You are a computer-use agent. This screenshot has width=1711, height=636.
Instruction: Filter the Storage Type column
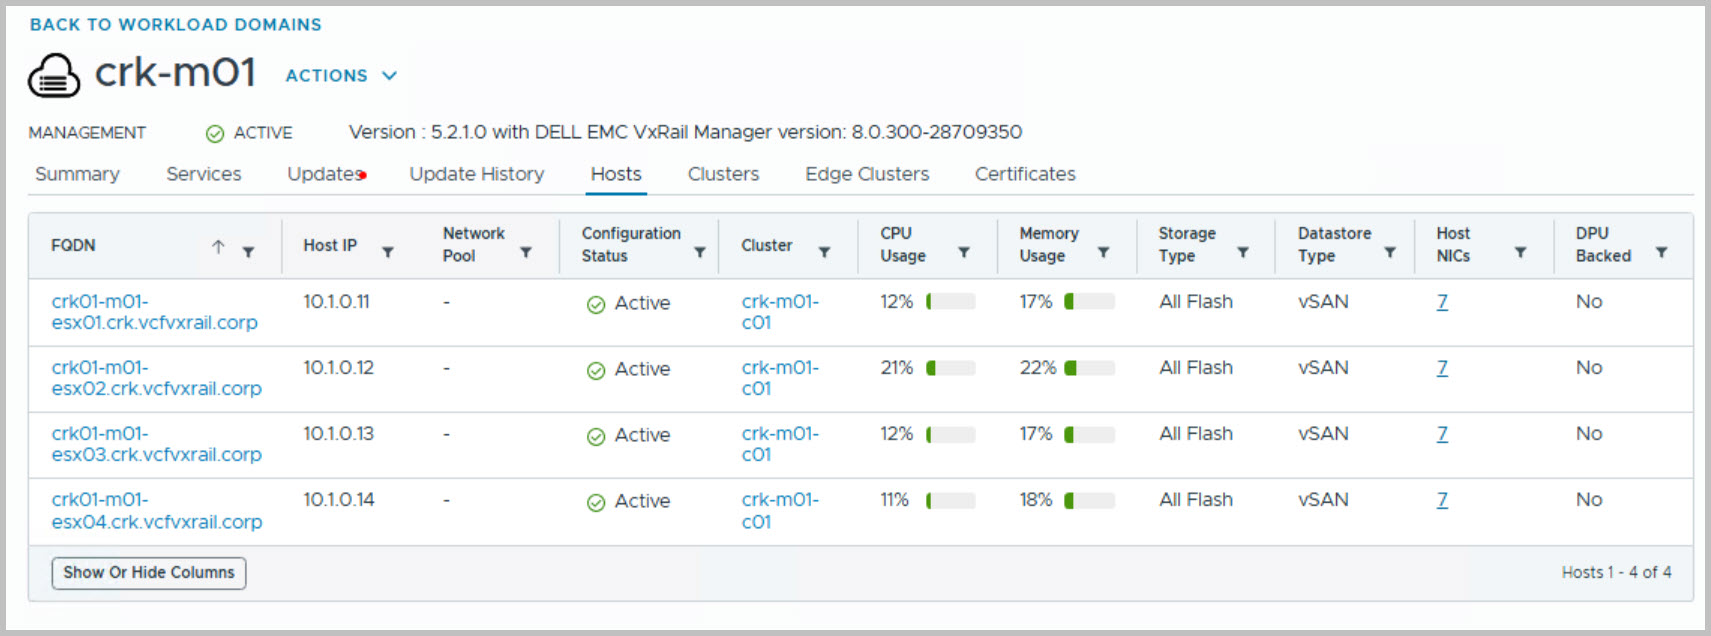(x=1243, y=252)
